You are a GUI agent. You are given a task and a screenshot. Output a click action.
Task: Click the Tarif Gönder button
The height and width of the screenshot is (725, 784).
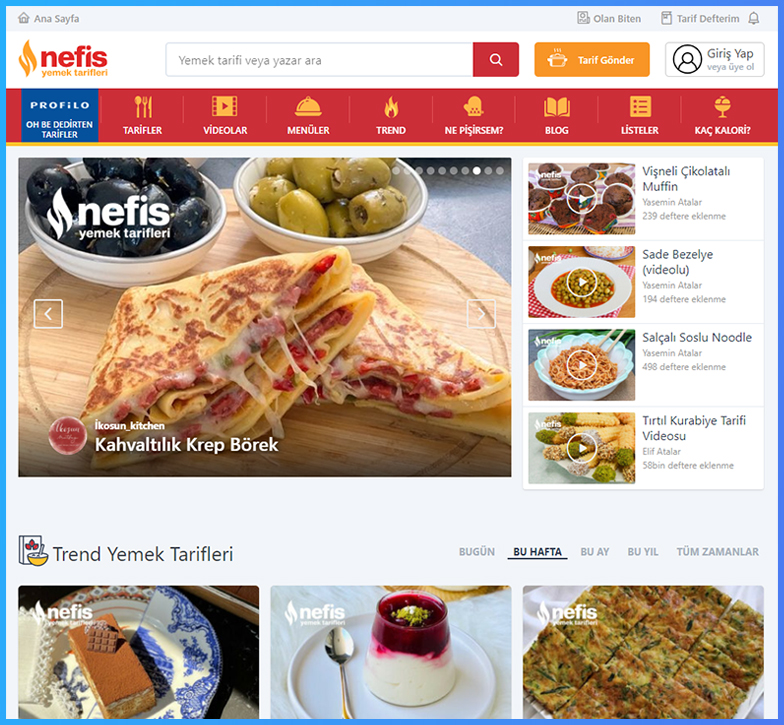click(x=592, y=60)
